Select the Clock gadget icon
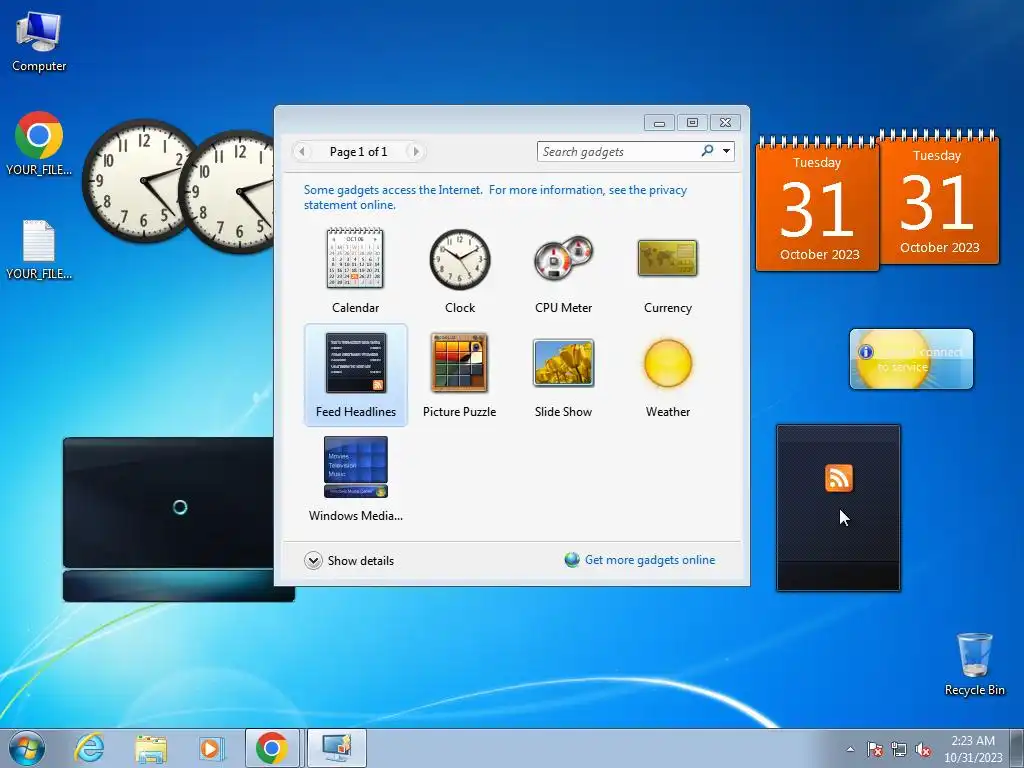Viewport: 1024px width, 768px height. click(460, 259)
